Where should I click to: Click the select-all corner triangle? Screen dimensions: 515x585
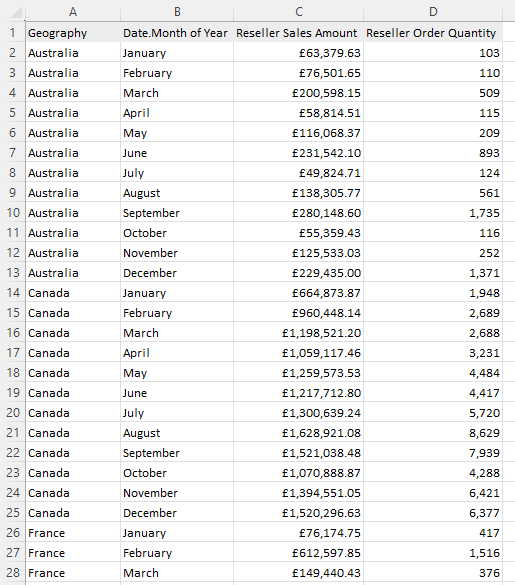pyautogui.click(x=16, y=12)
